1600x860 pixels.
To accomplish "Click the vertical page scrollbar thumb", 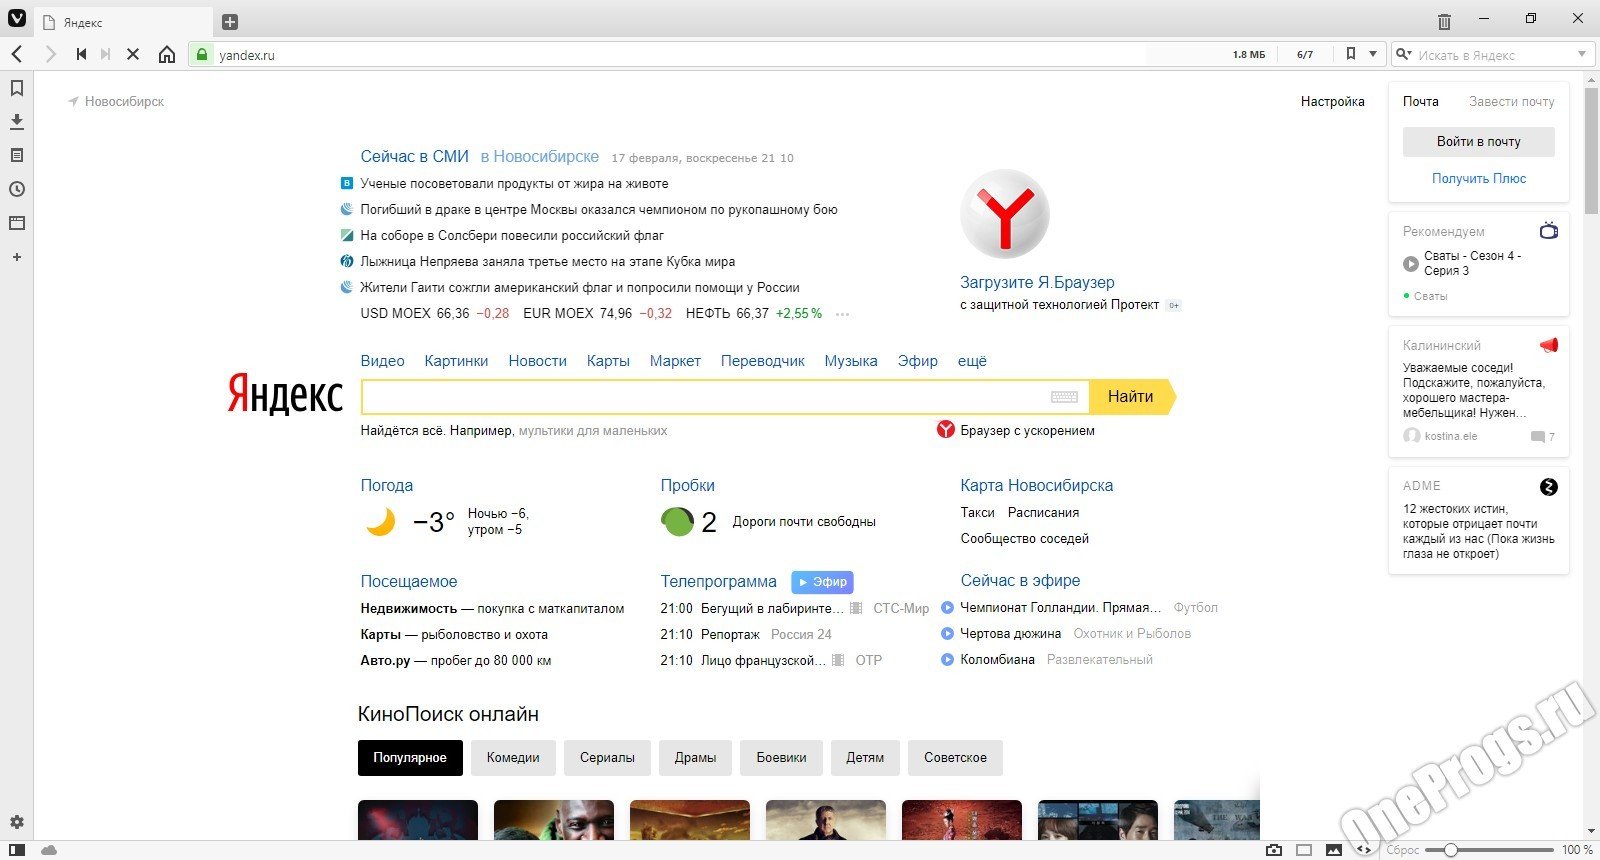I will pyautogui.click(x=1591, y=150).
